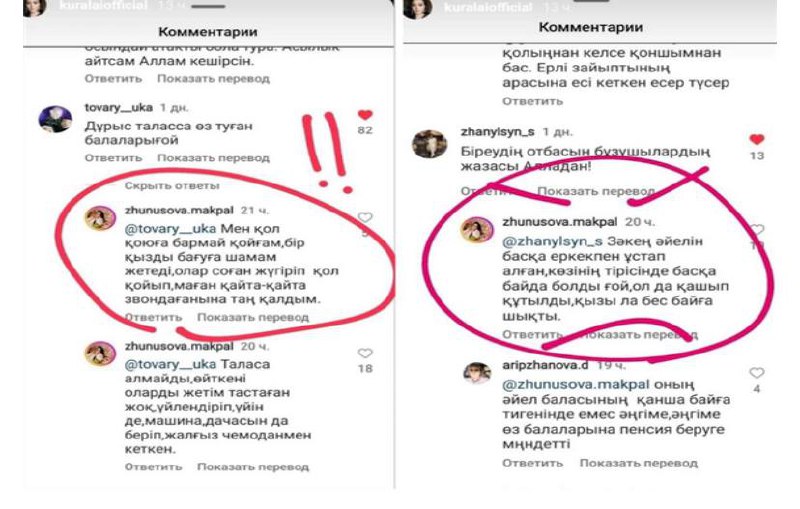This screenshot has height=509, width=800.
Task: Open zhunusova.makpal avatar in right panel
Action: [x=477, y=230]
